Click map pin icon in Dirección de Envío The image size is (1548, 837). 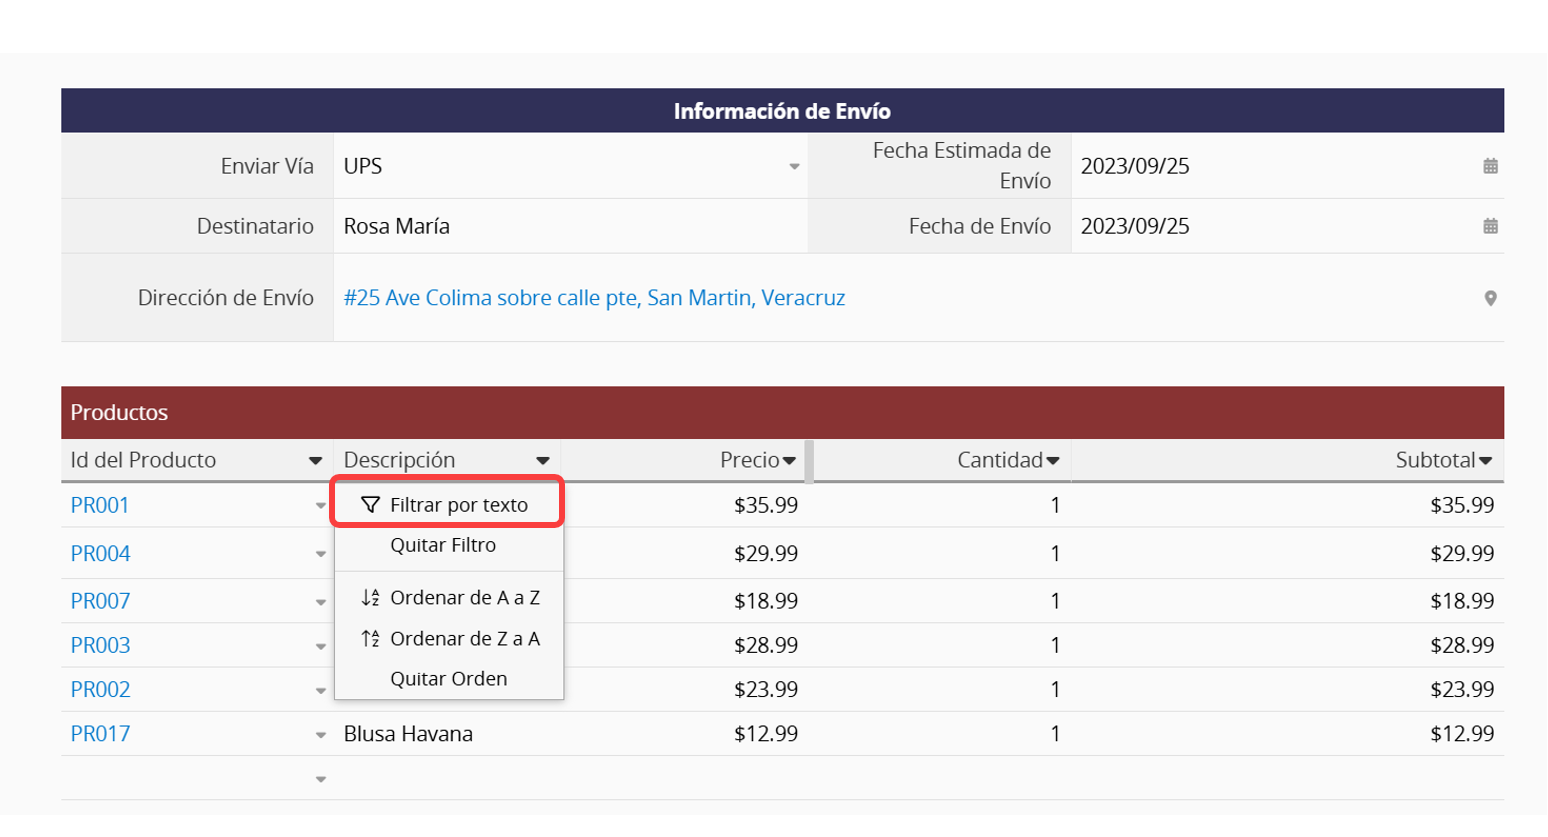(1490, 298)
